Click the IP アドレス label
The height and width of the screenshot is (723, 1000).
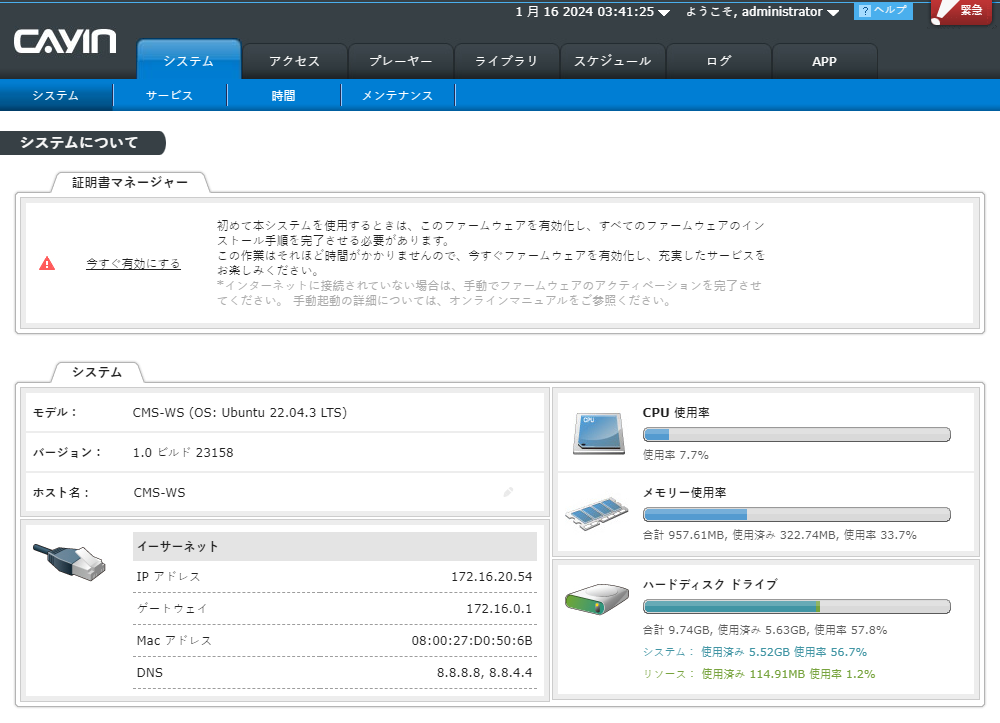coord(168,576)
